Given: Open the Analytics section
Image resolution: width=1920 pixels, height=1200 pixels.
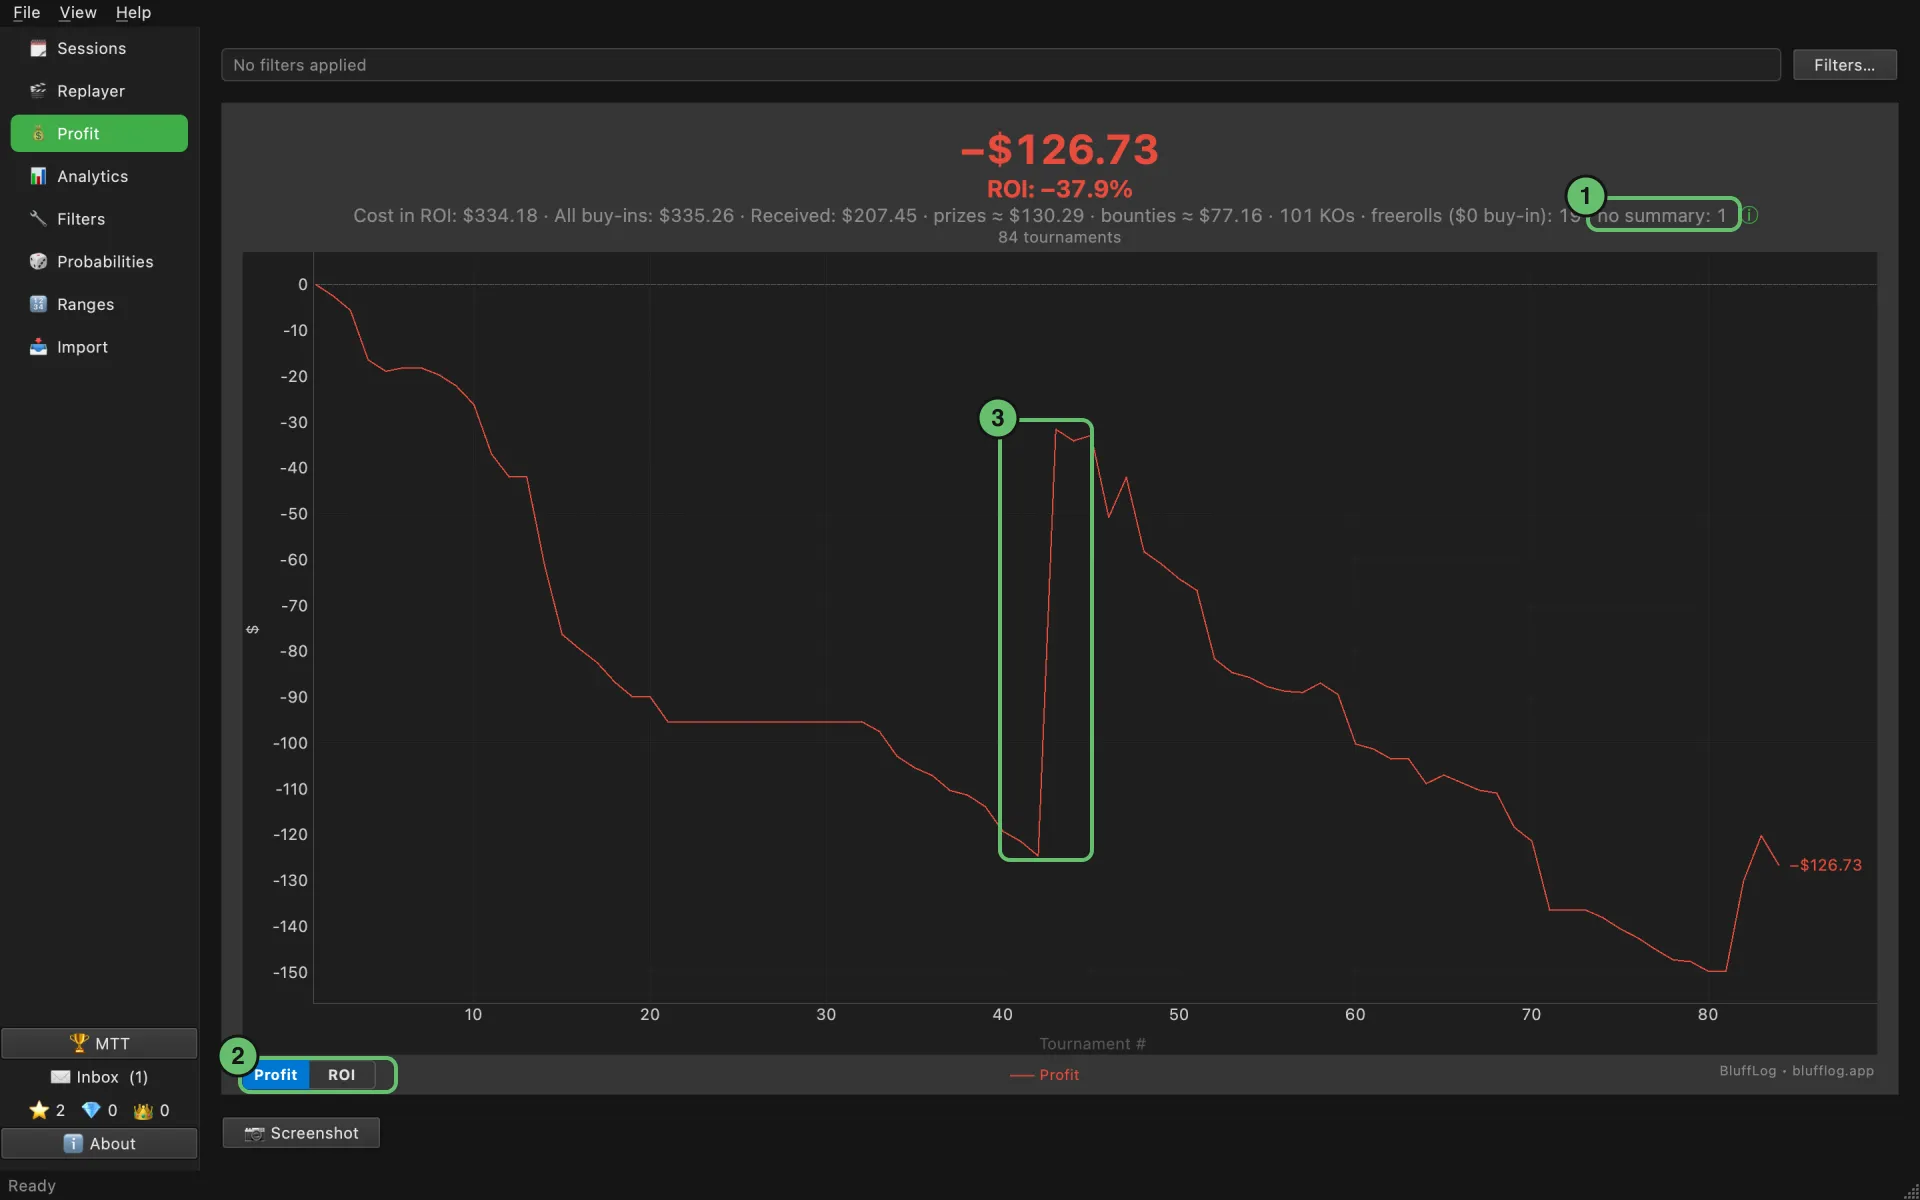Looking at the screenshot, I should click(99, 176).
